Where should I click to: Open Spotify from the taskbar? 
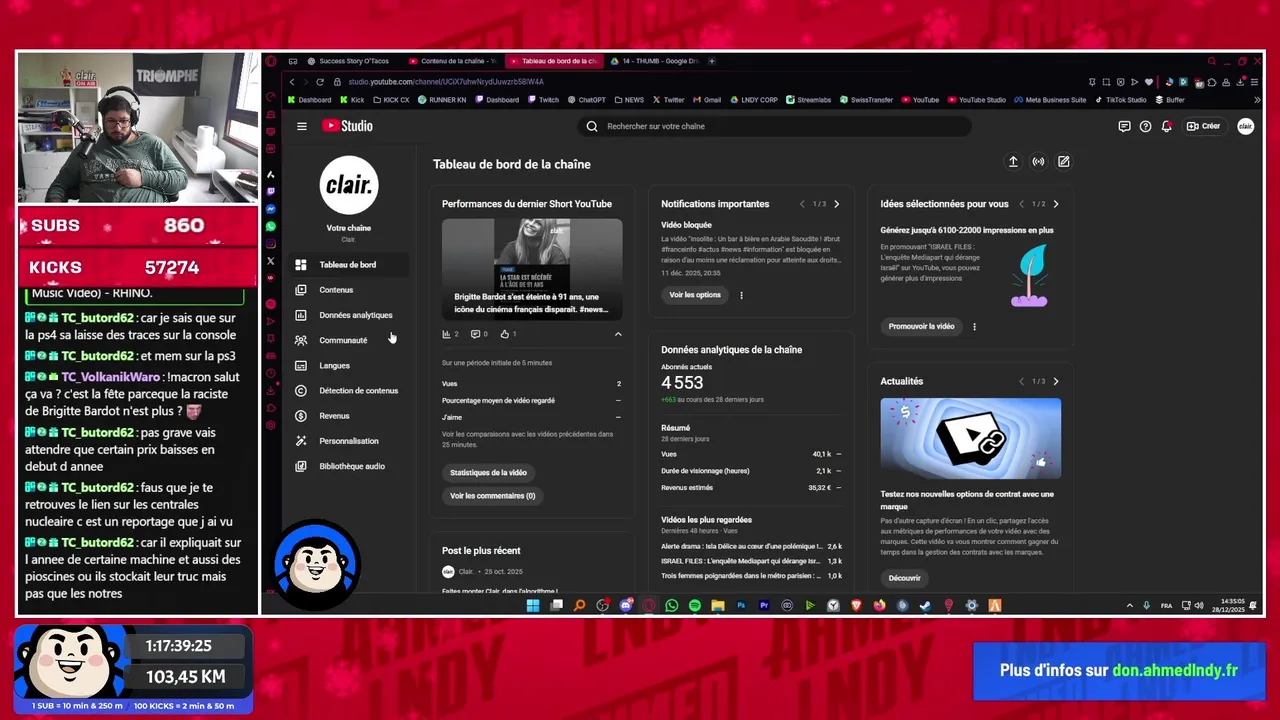[x=695, y=605]
